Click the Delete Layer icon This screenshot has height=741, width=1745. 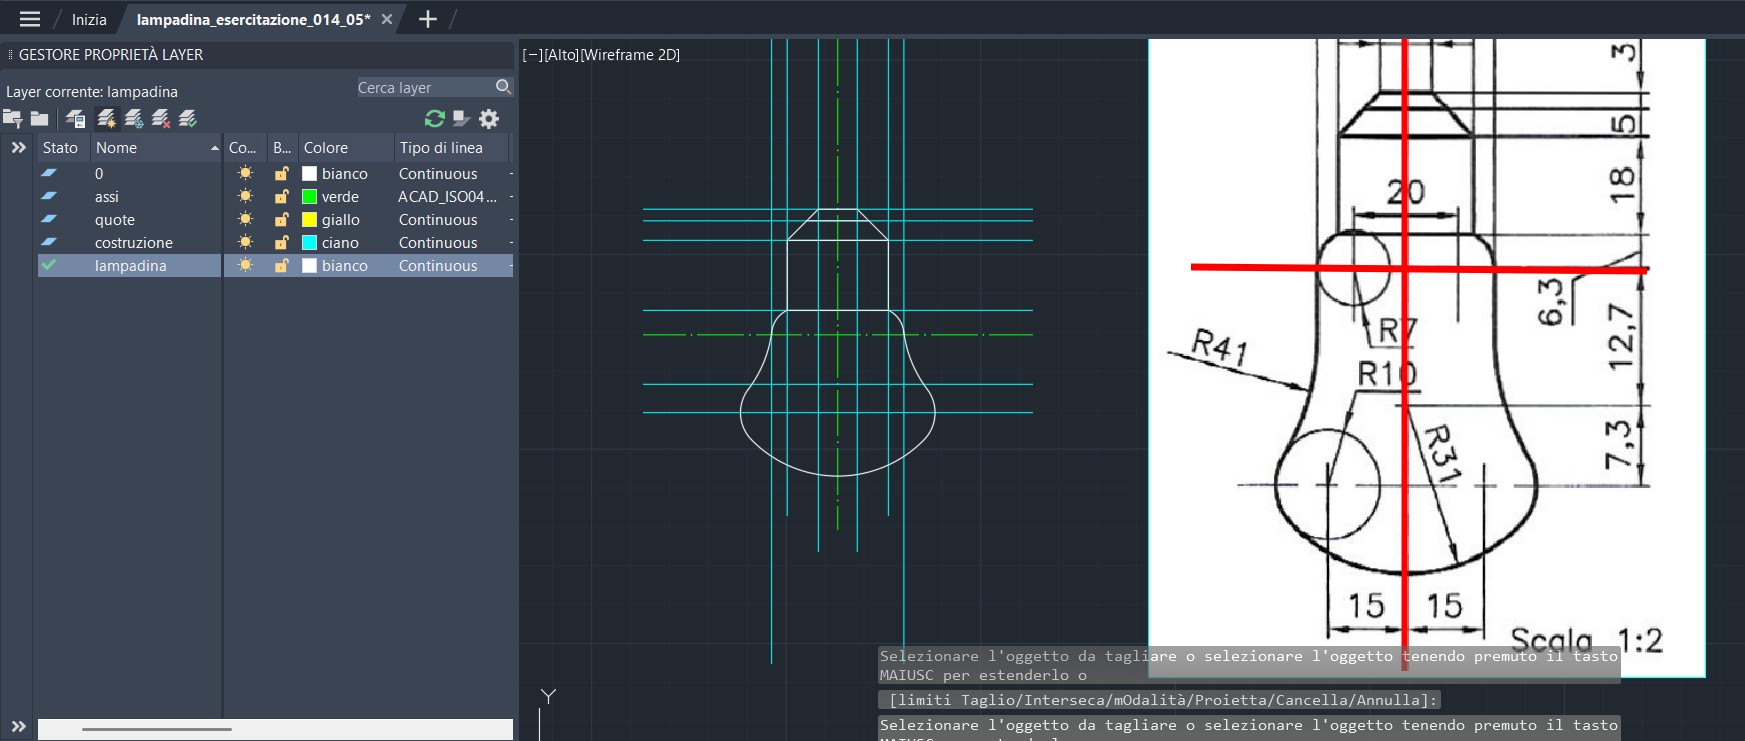click(160, 119)
